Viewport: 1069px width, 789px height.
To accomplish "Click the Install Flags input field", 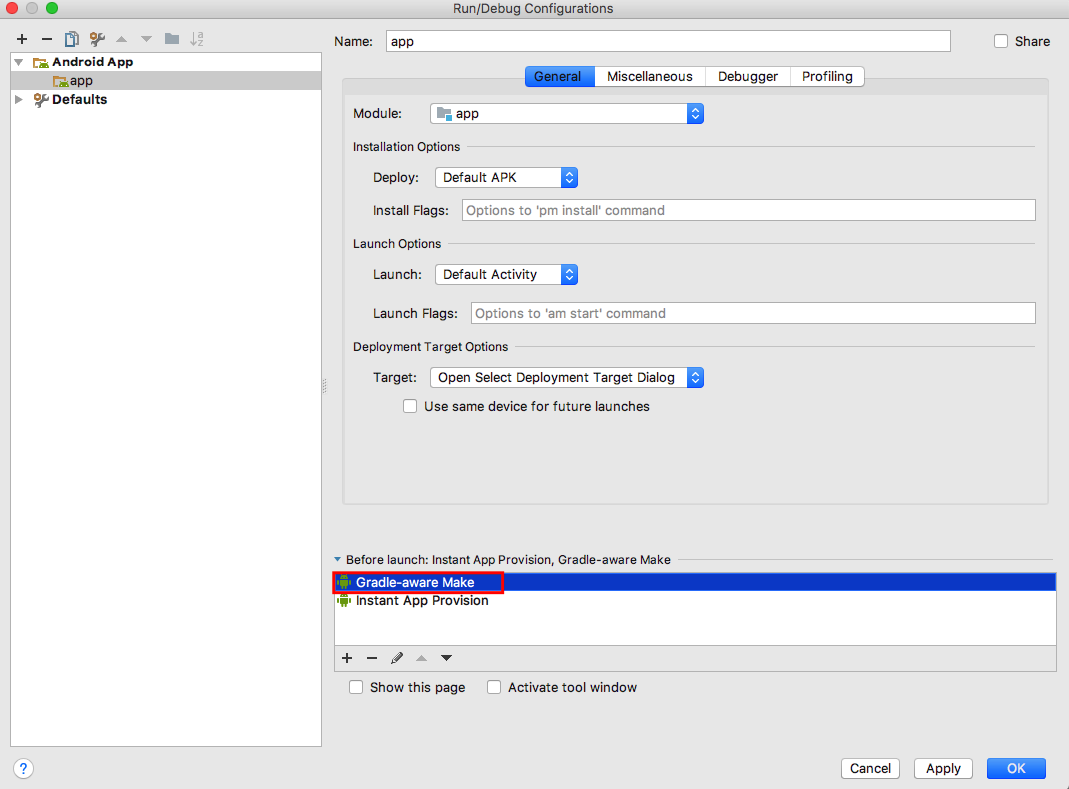I will tap(749, 210).
